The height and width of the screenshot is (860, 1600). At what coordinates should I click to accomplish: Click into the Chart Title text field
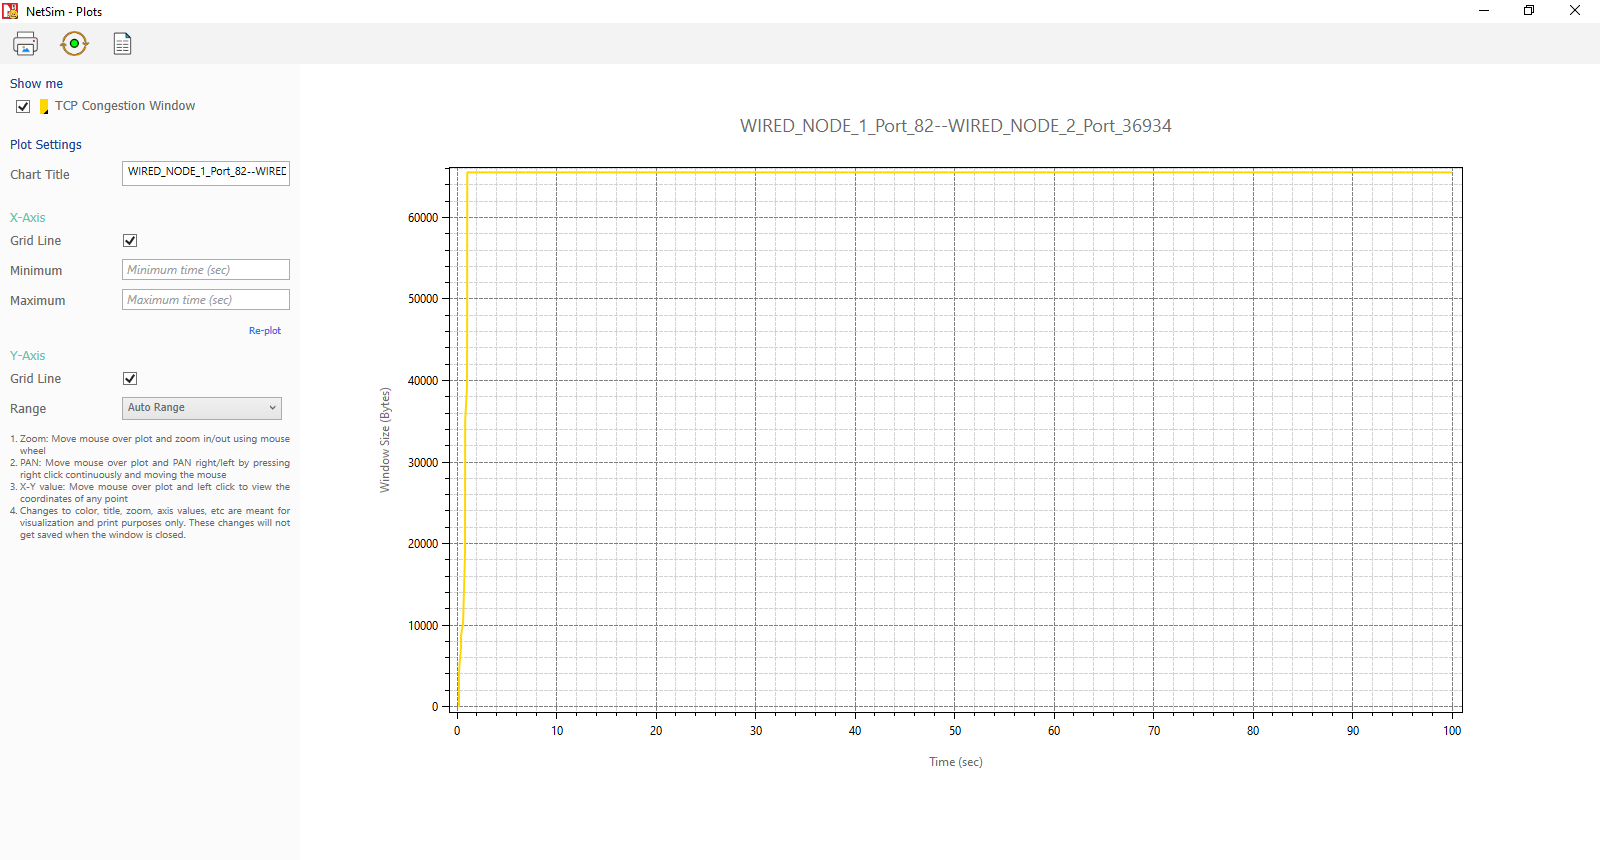click(205, 173)
